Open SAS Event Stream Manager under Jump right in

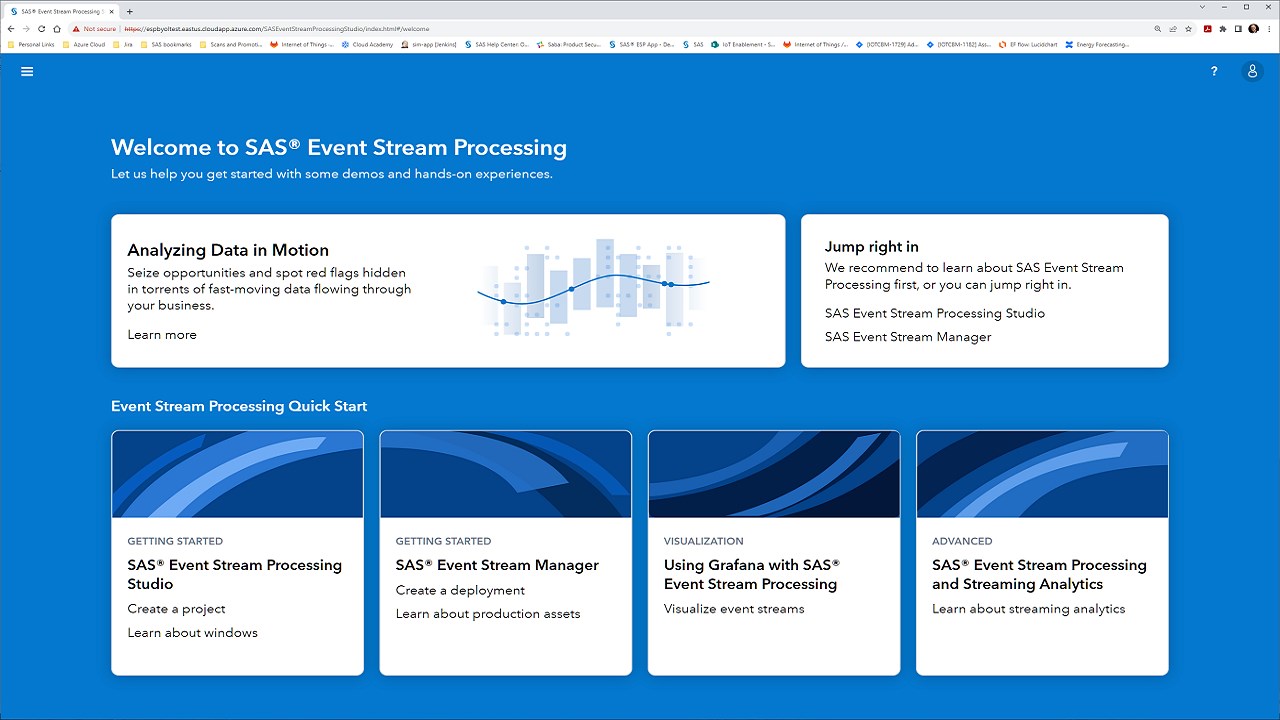908,337
